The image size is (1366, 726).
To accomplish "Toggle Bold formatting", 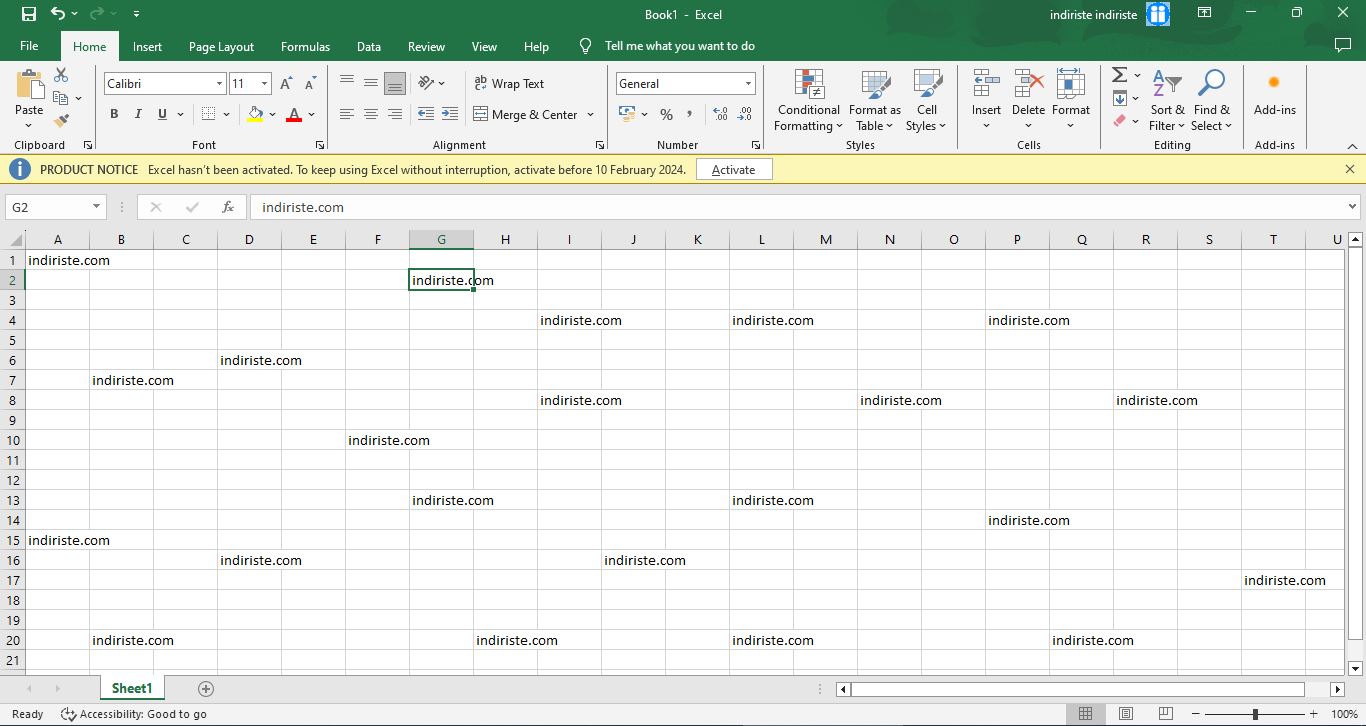I will [114, 114].
